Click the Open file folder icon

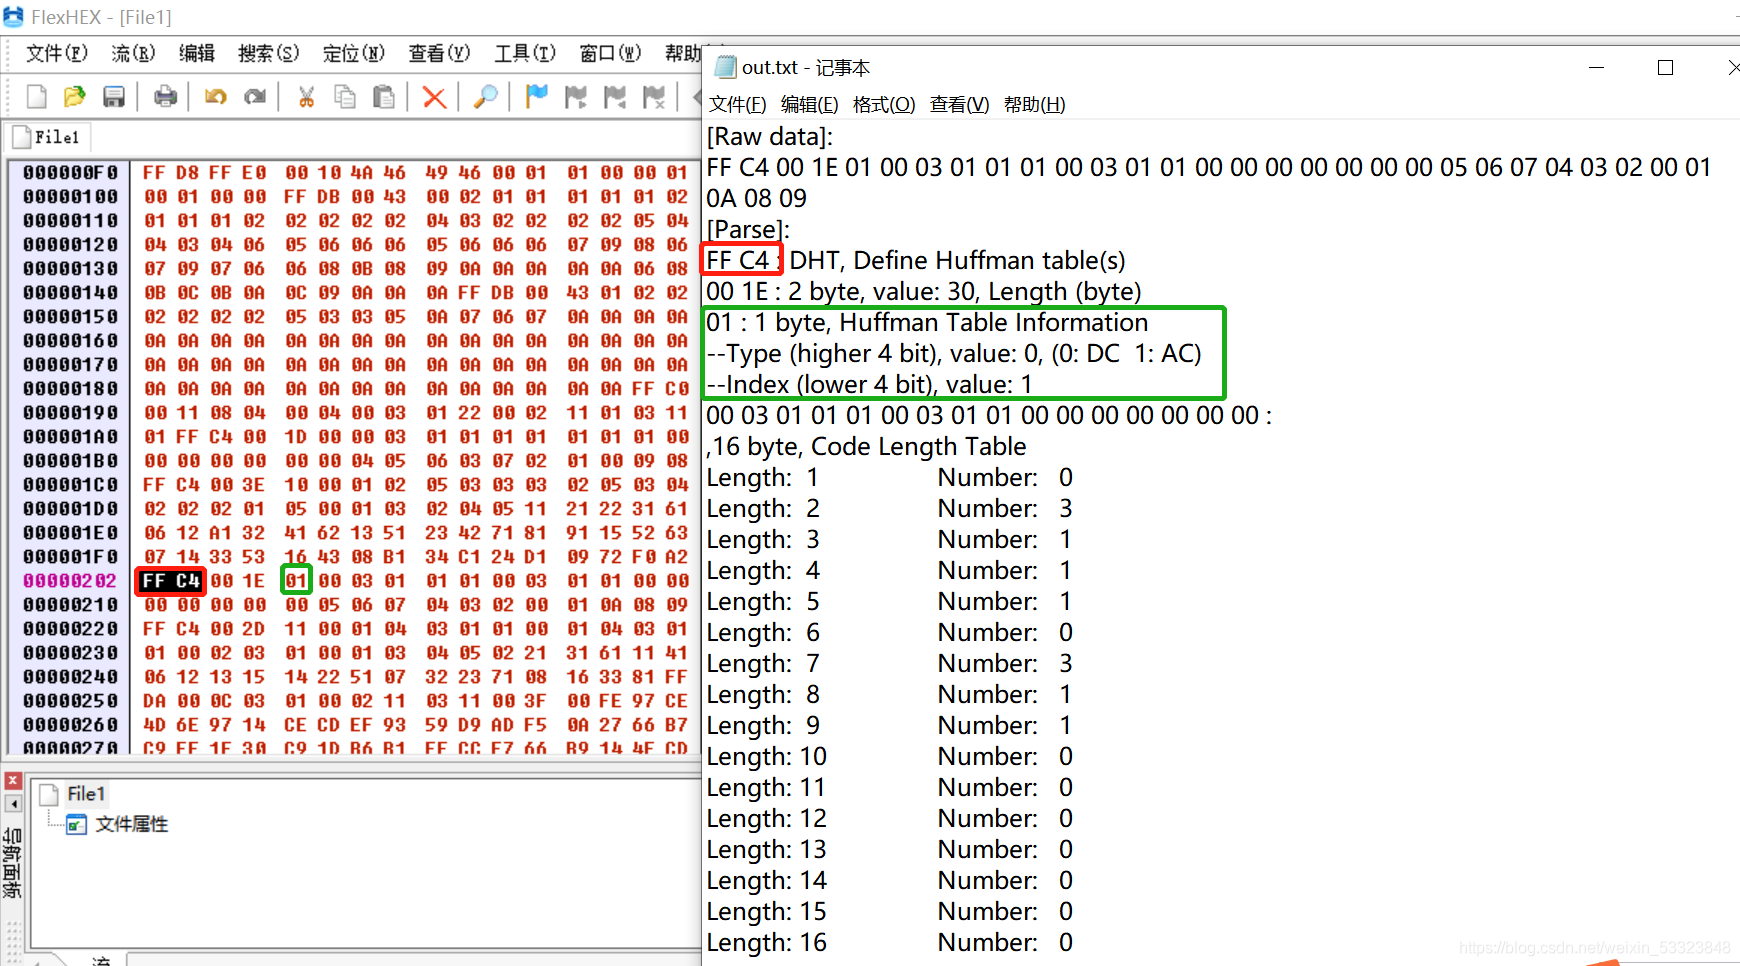point(75,96)
